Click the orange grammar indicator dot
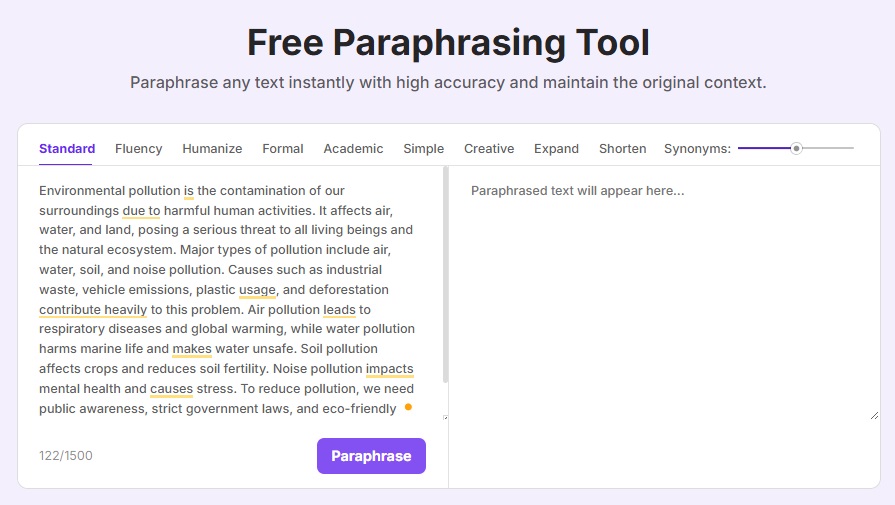Screen dimensions: 895x505 (x=408, y=407)
